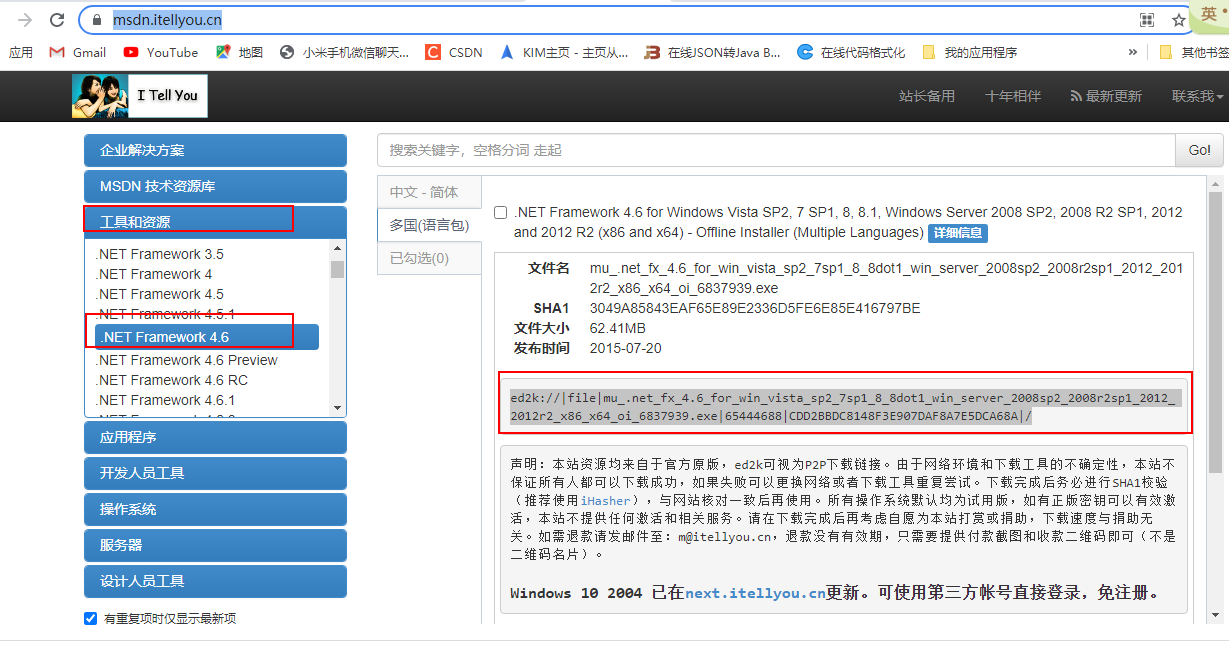Switch to the 已勾选(0) tab

(x=429, y=258)
